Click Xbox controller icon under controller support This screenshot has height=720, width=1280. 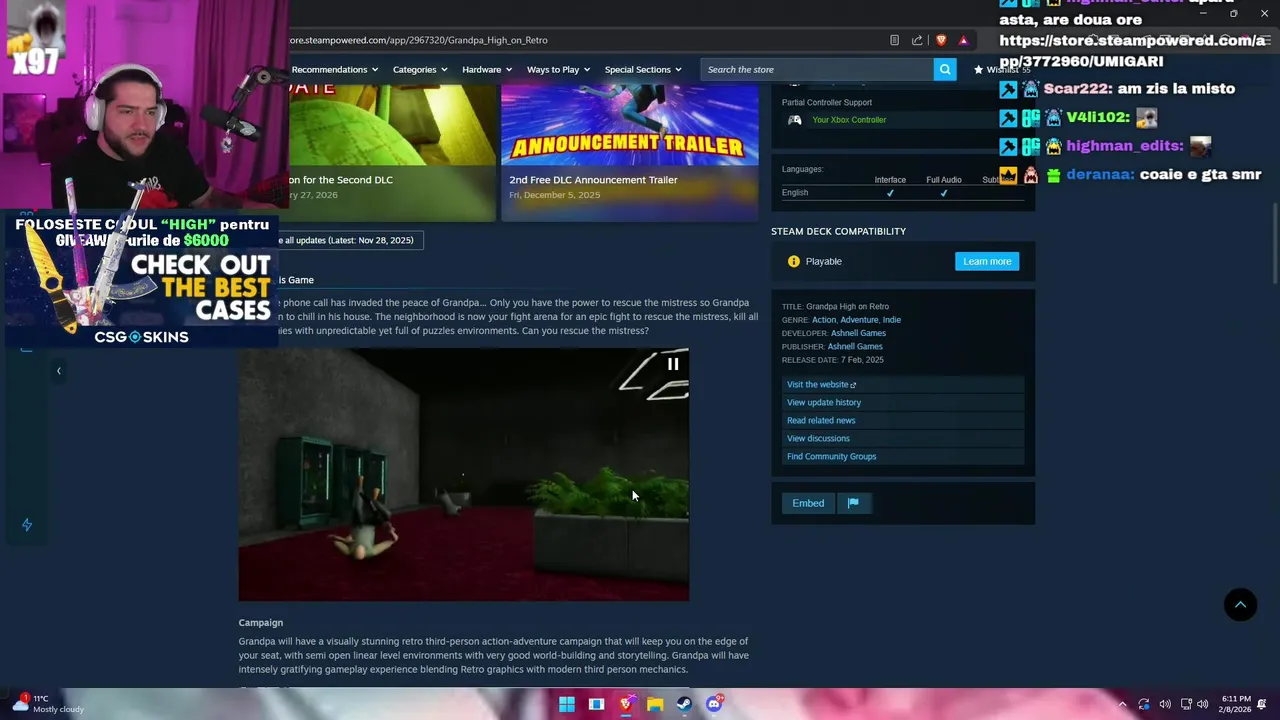795,120
